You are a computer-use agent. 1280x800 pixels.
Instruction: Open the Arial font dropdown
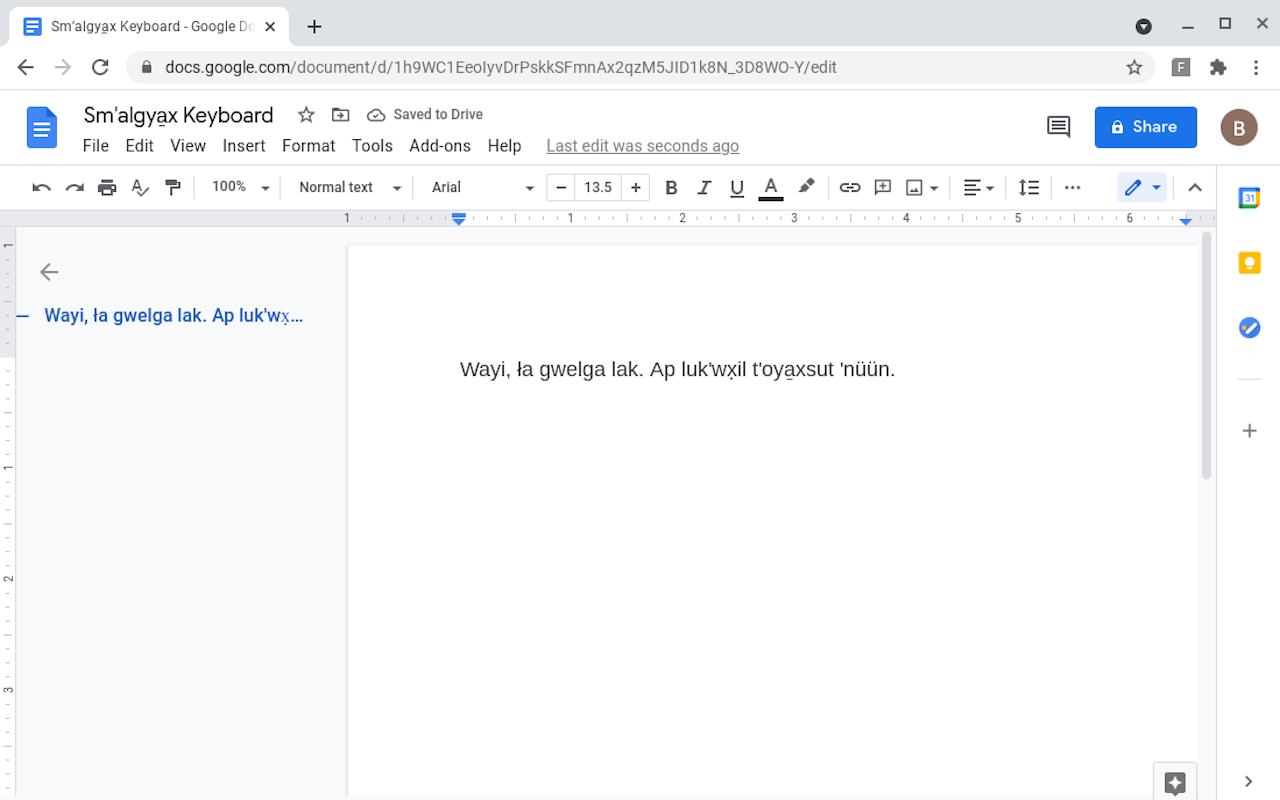click(x=482, y=187)
